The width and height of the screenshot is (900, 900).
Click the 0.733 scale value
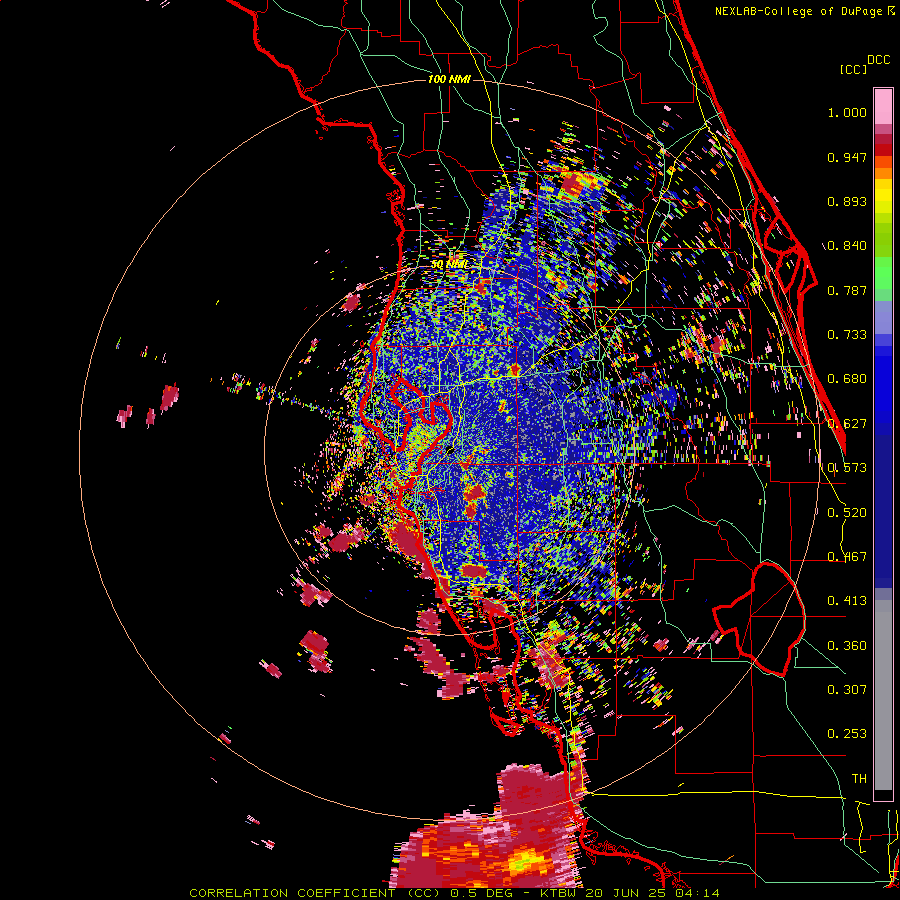point(847,335)
